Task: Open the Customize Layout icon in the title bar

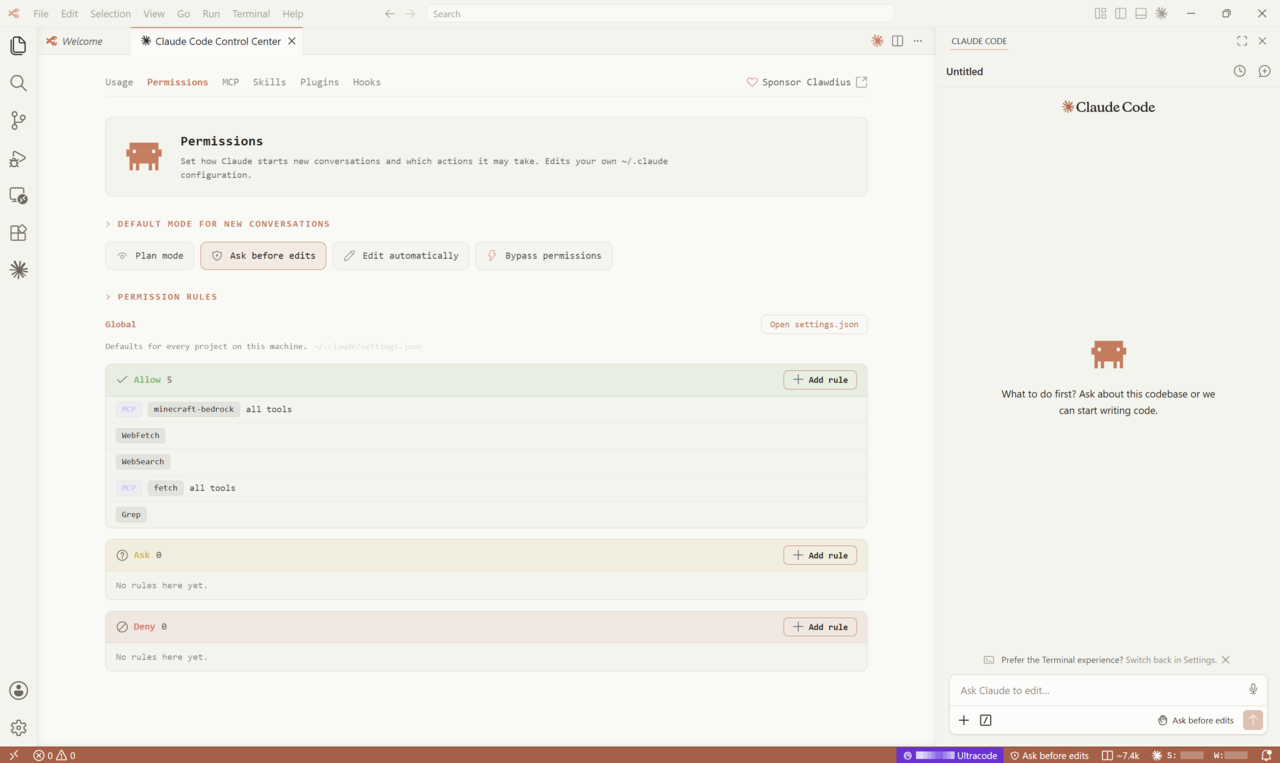Action: pos(1100,14)
